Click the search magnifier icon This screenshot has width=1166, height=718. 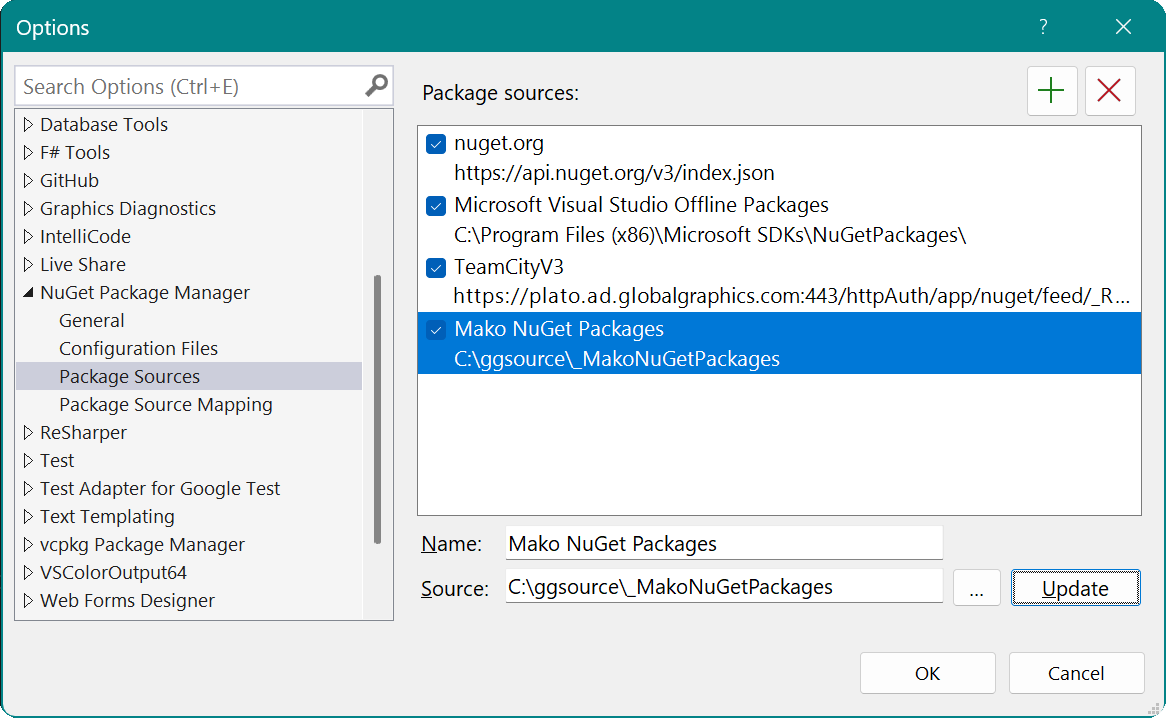pos(376,86)
